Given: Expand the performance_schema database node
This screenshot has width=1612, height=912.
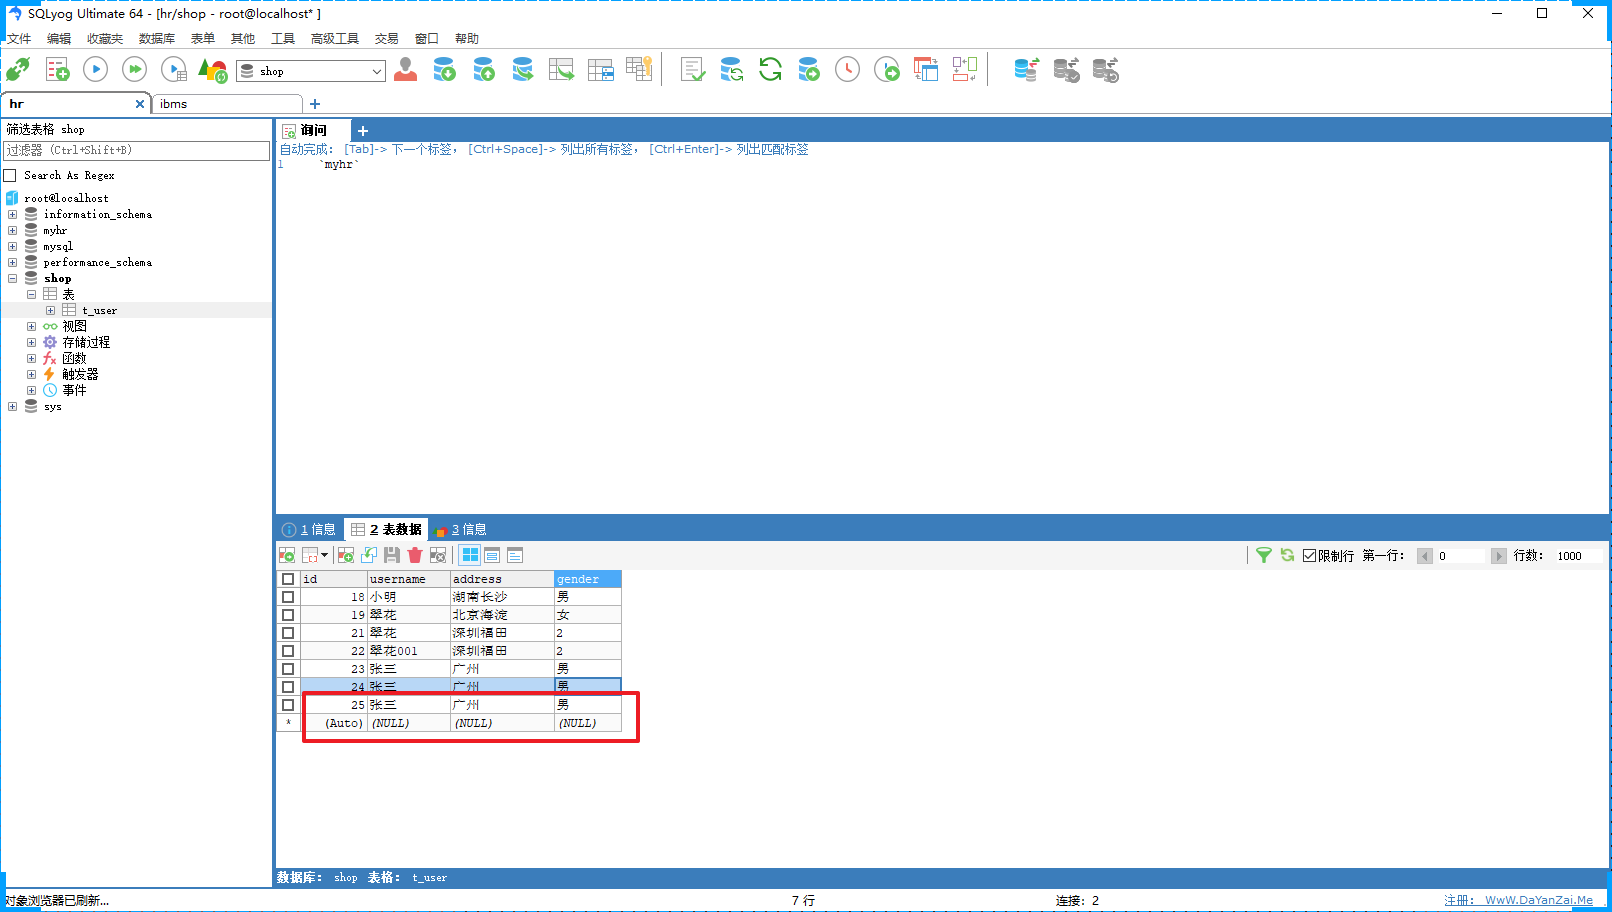Looking at the screenshot, I should click(x=12, y=262).
